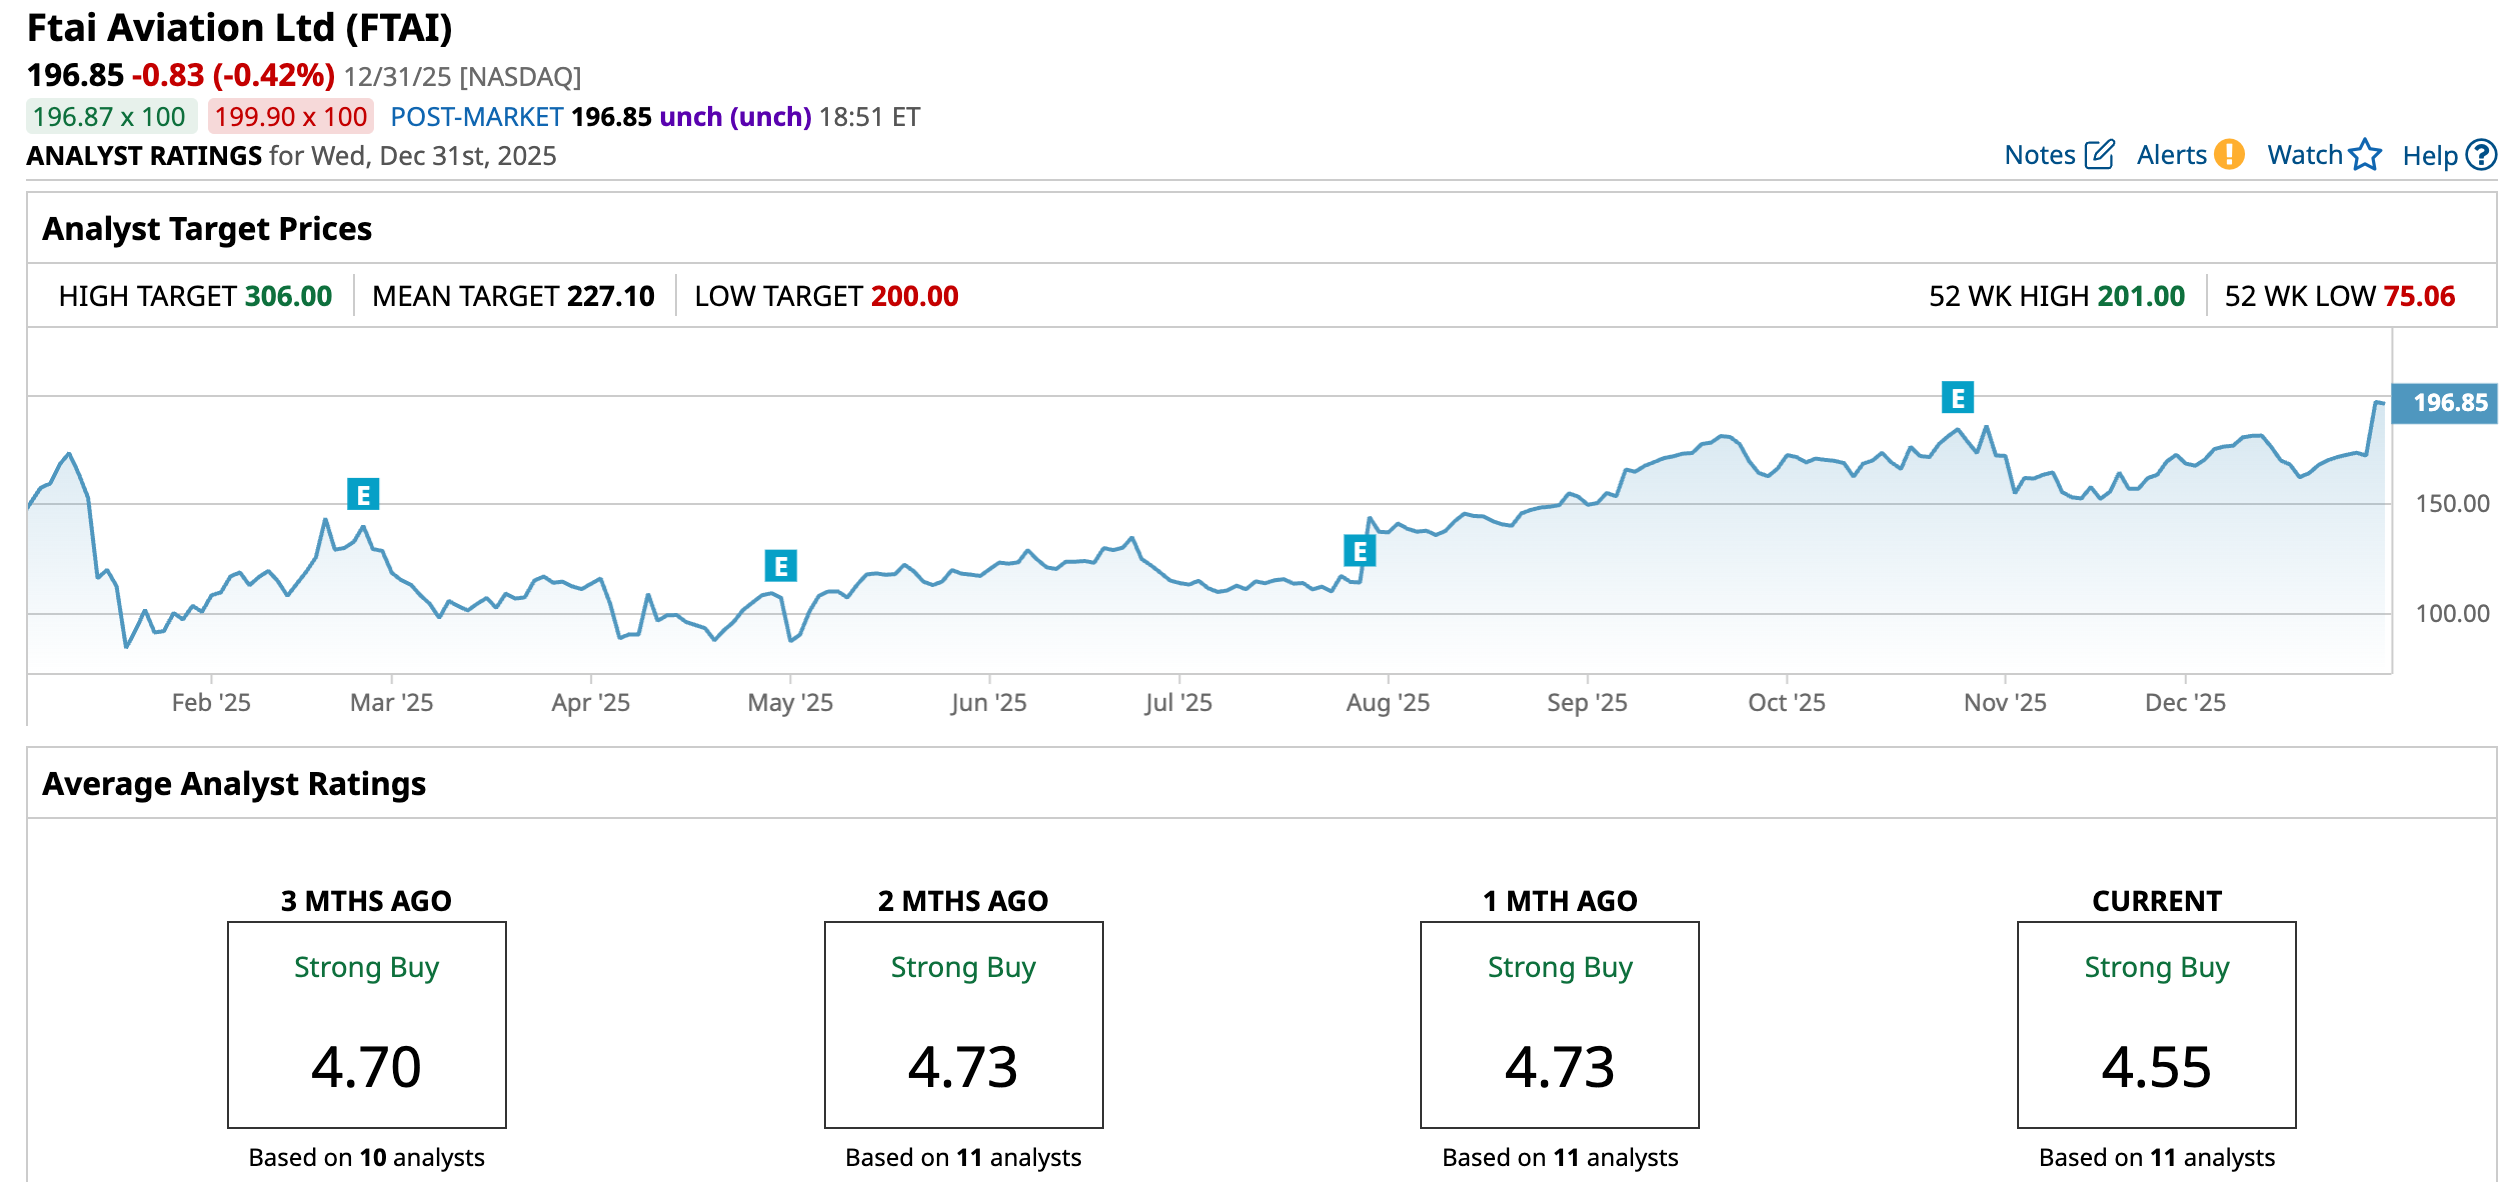Click the Notes pencil edit icon
The image size is (2508, 1182).
click(2099, 155)
